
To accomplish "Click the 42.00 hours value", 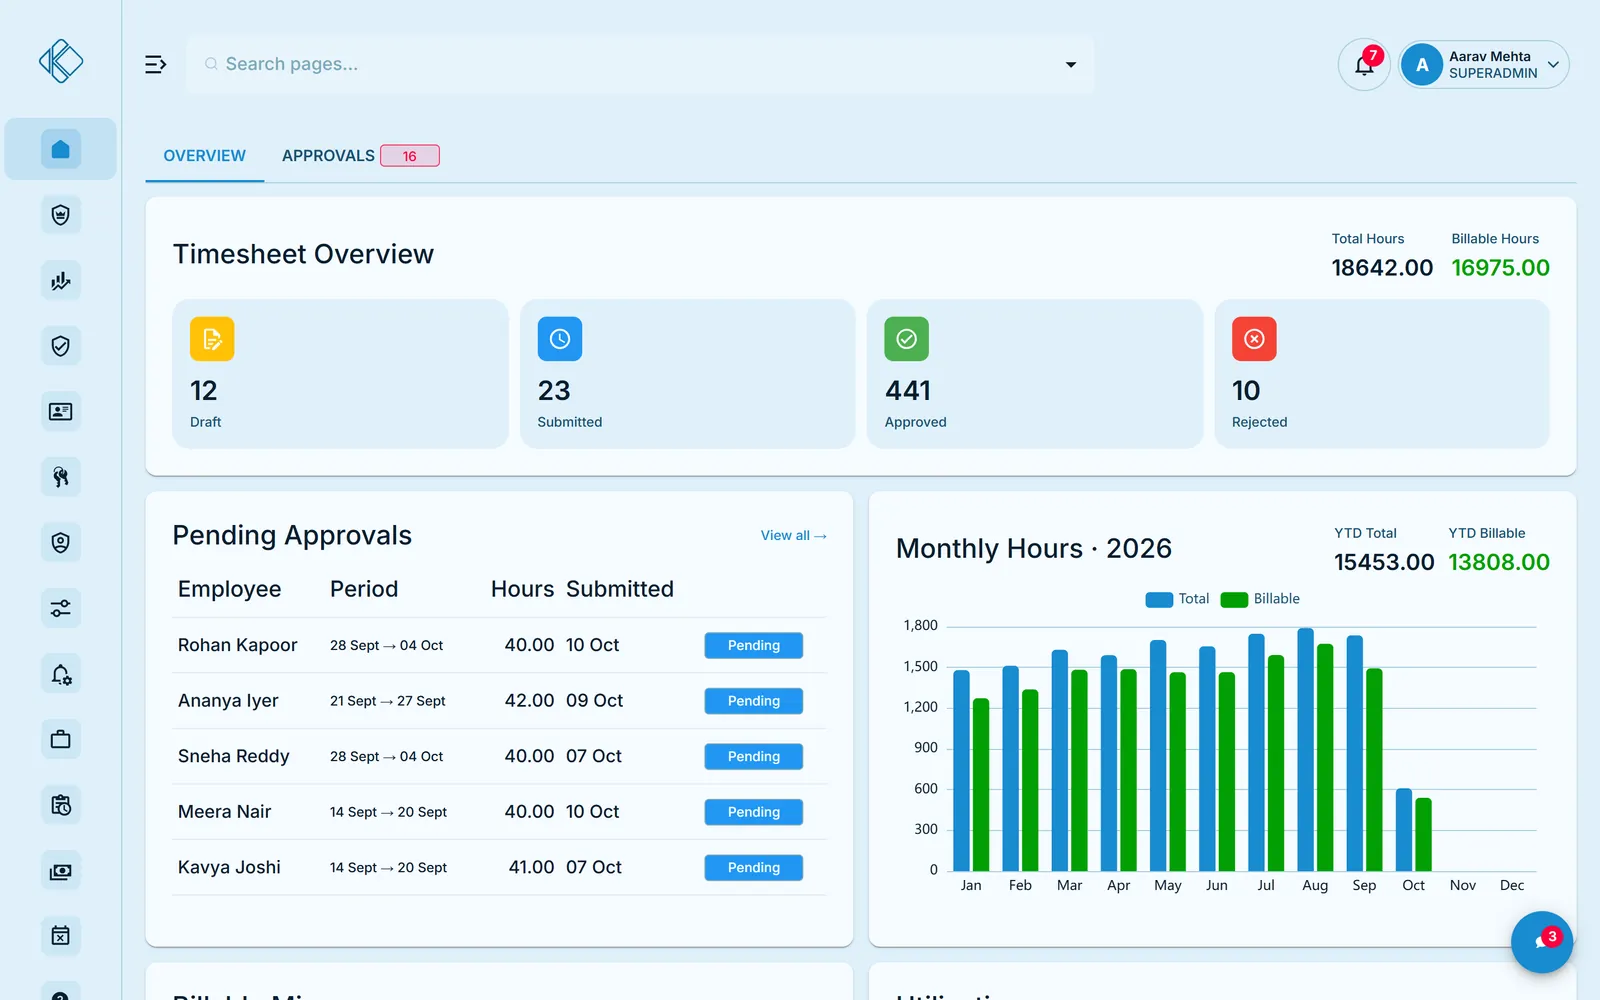I will 529,701.
